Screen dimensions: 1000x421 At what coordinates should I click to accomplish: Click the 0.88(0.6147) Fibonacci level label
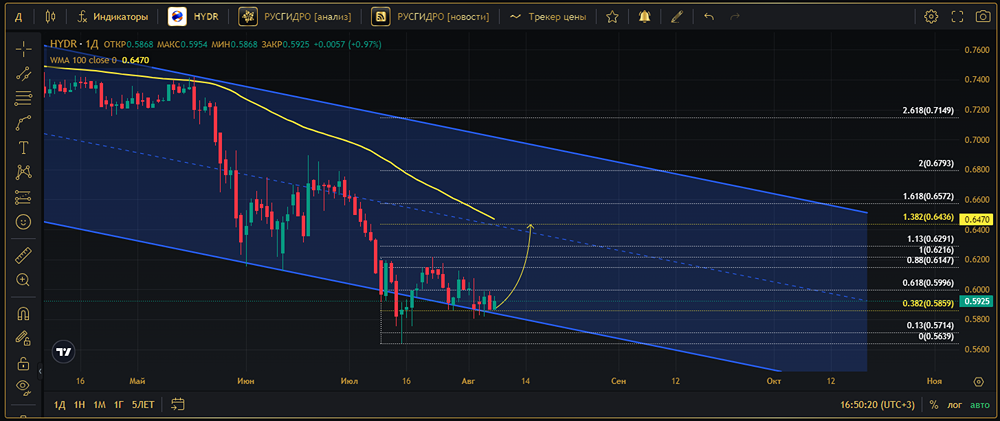click(930, 260)
